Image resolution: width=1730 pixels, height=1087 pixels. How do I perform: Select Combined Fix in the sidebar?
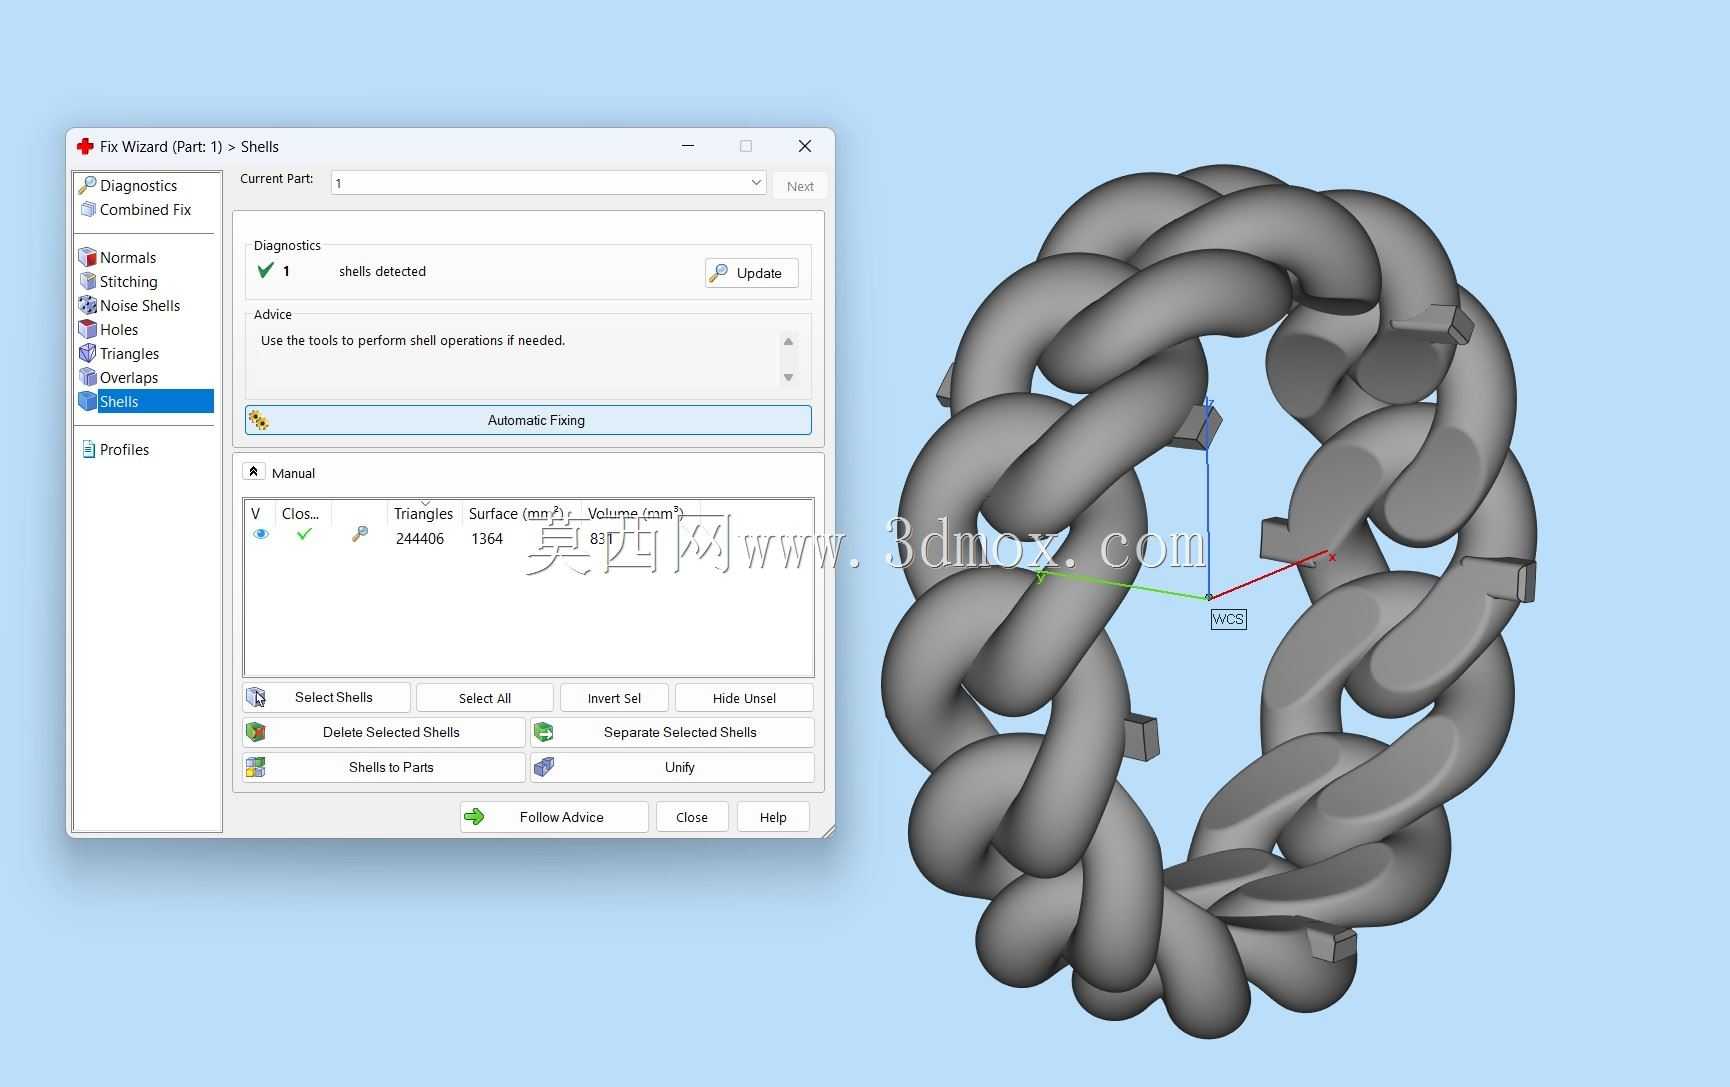pyautogui.click(x=145, y=209)
